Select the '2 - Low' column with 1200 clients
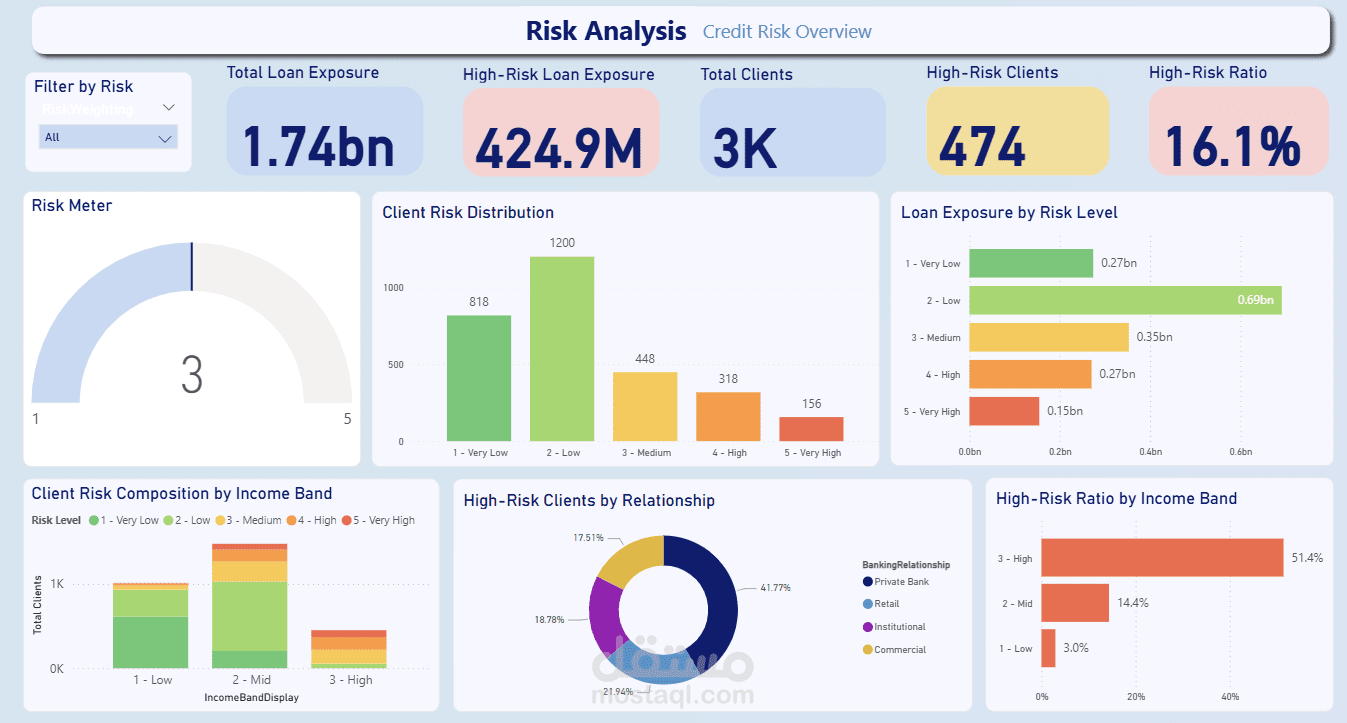The height and width of the screenshot is (723, 1347). tap(562, 349)
